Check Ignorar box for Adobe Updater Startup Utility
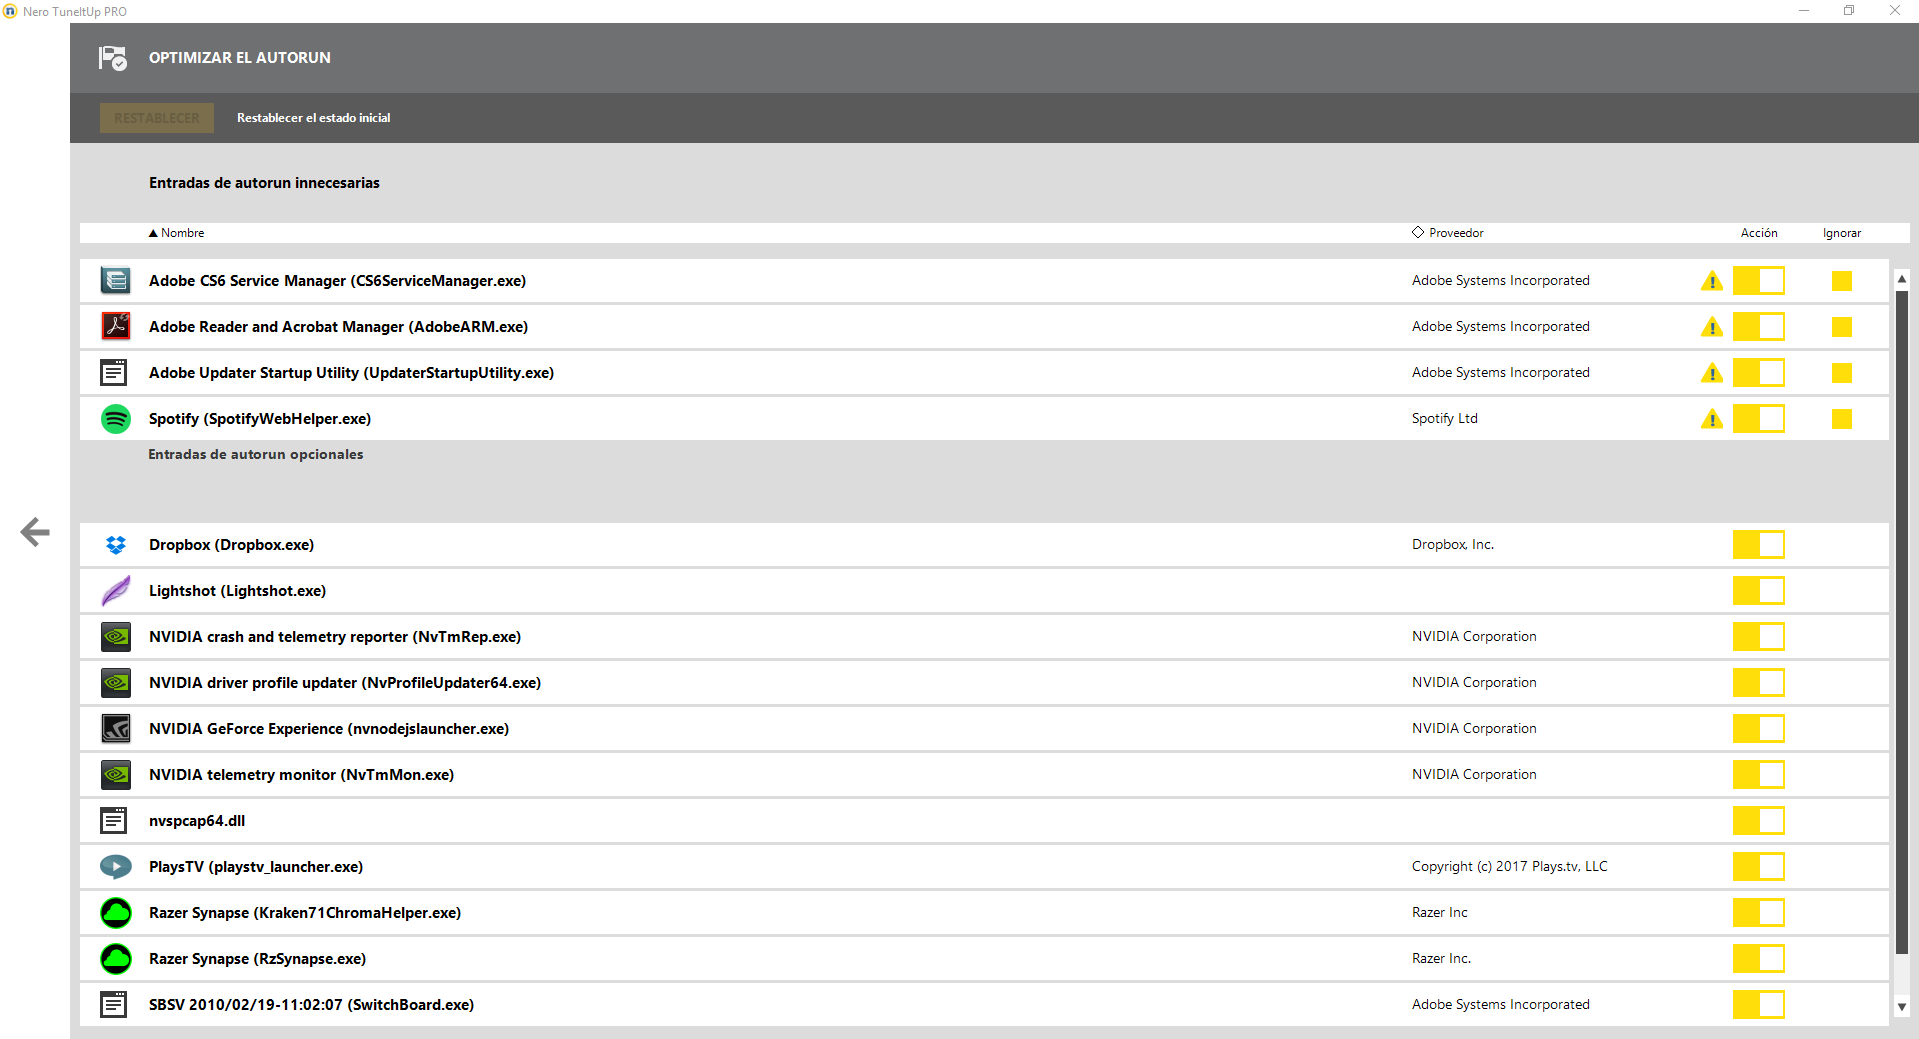 tap(1842, 373)
